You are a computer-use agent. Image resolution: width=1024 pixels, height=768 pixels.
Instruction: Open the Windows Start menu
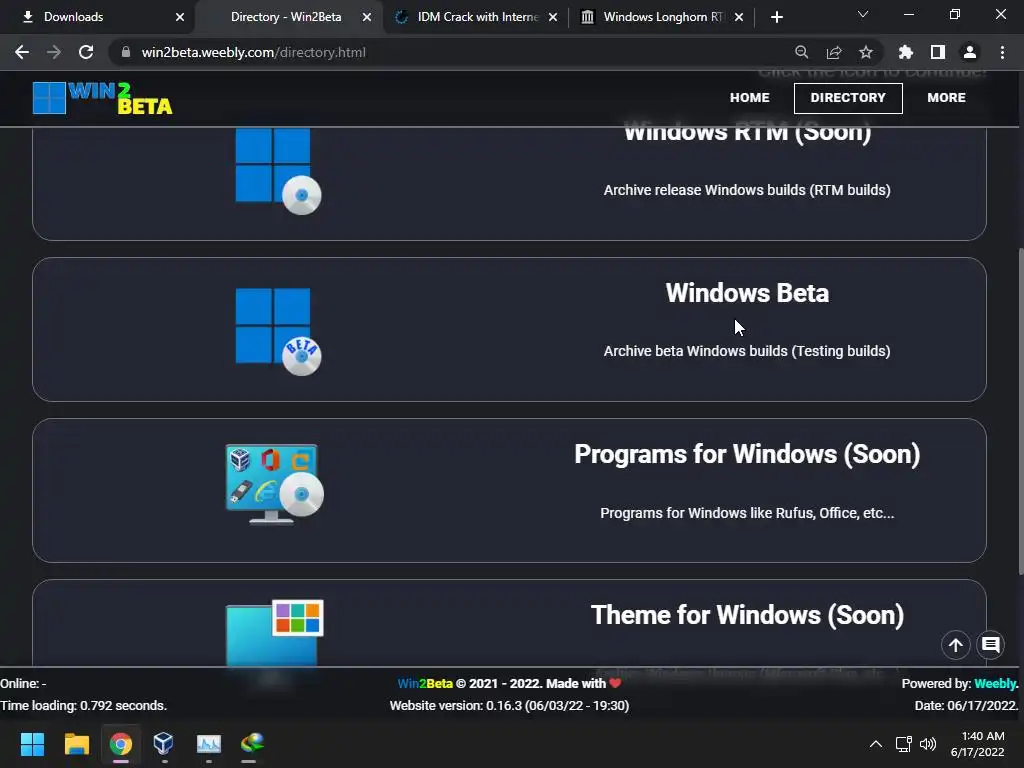pos(32,744)
